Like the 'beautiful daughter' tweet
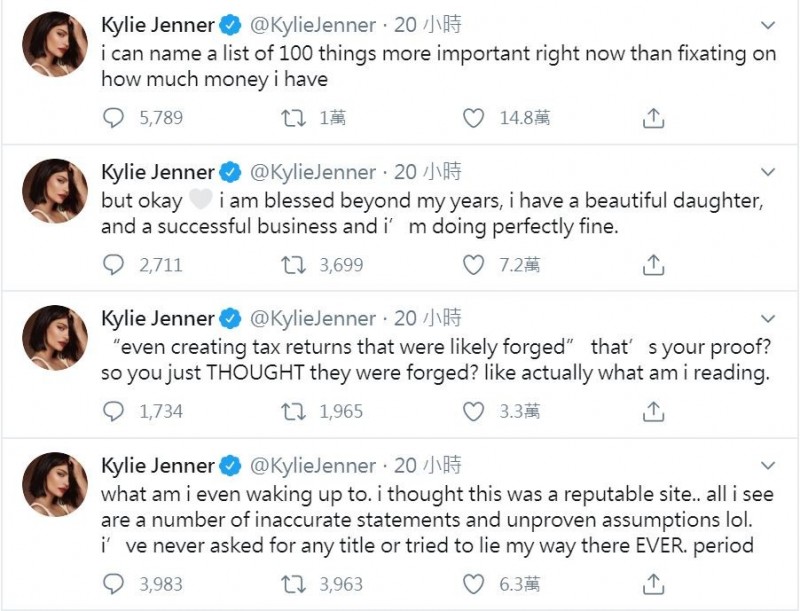Image resolution: width=800 pixels, height=611 pixels. 473,265
